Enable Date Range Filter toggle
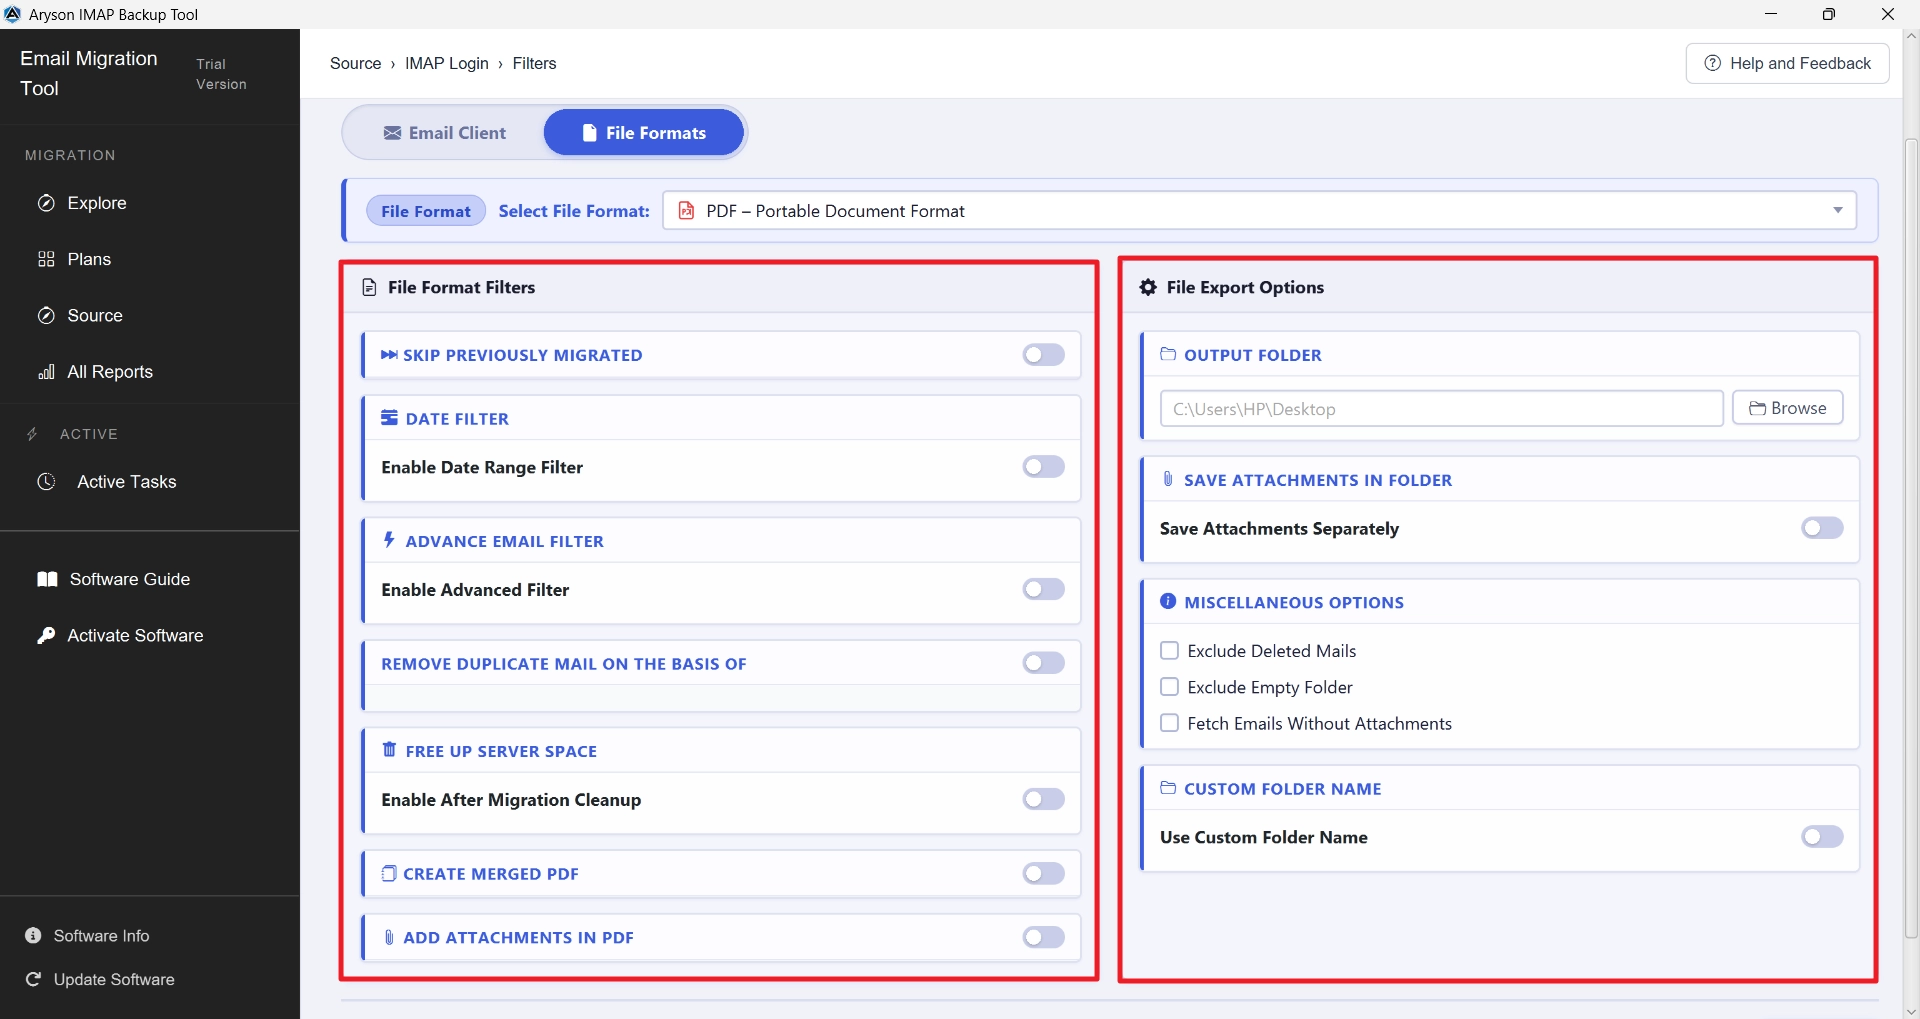The width and height of the screenshot is (1920, 1019). (1043, 467)
